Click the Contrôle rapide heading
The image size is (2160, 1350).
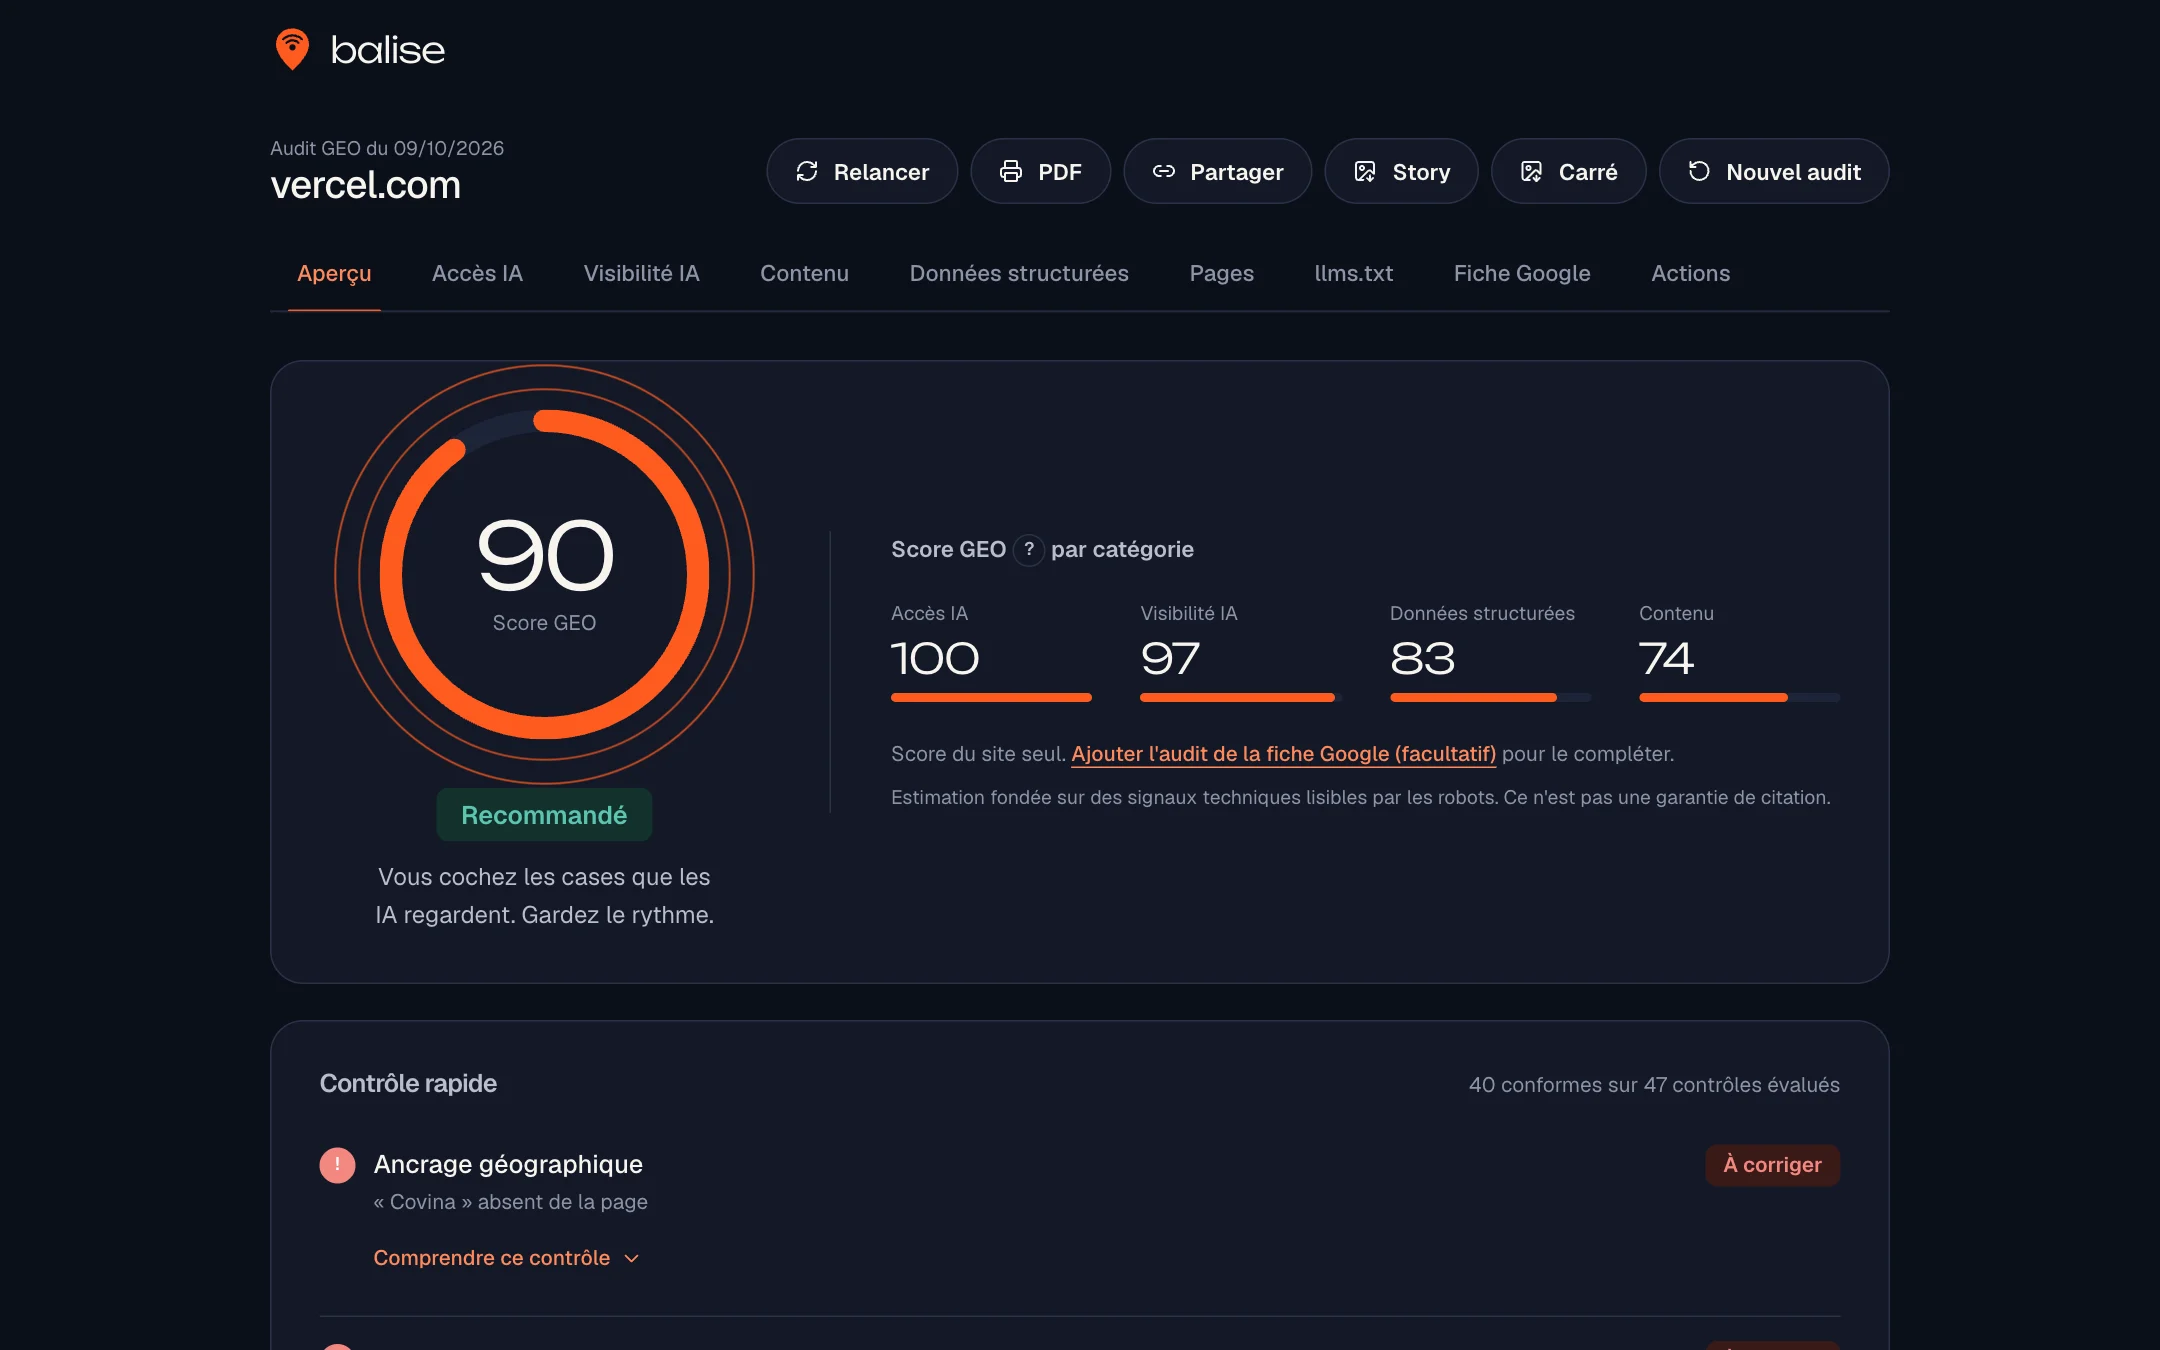click(408, 1084)
